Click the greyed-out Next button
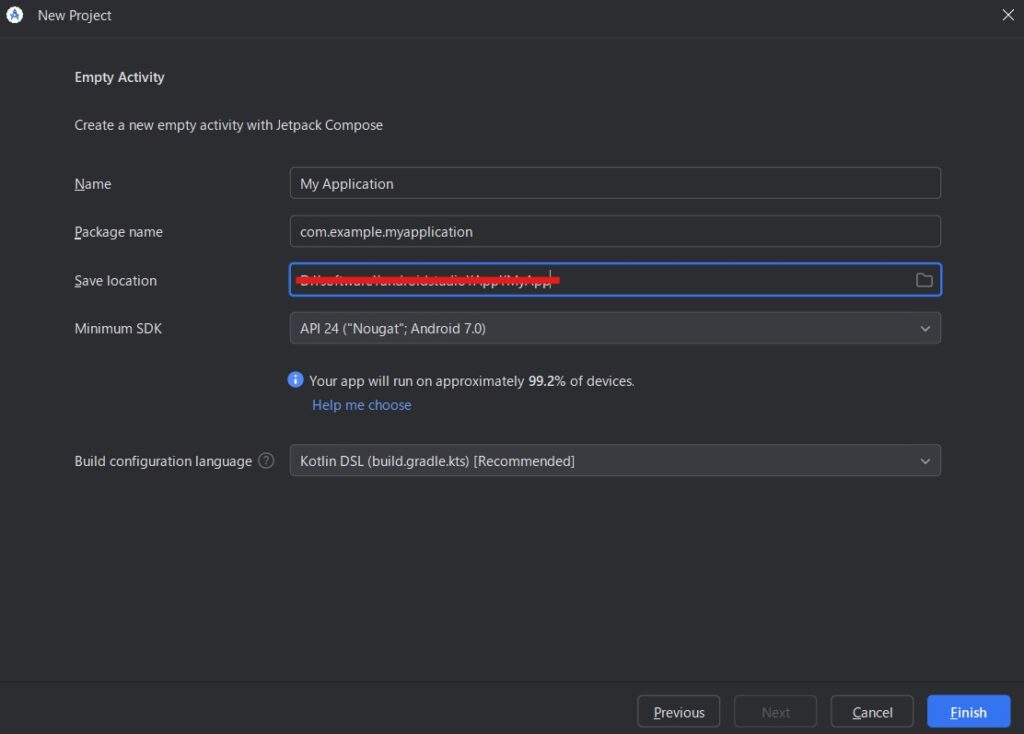This screenshot has width=1024, height=734. pyautogui.click(x=775, y=712)
